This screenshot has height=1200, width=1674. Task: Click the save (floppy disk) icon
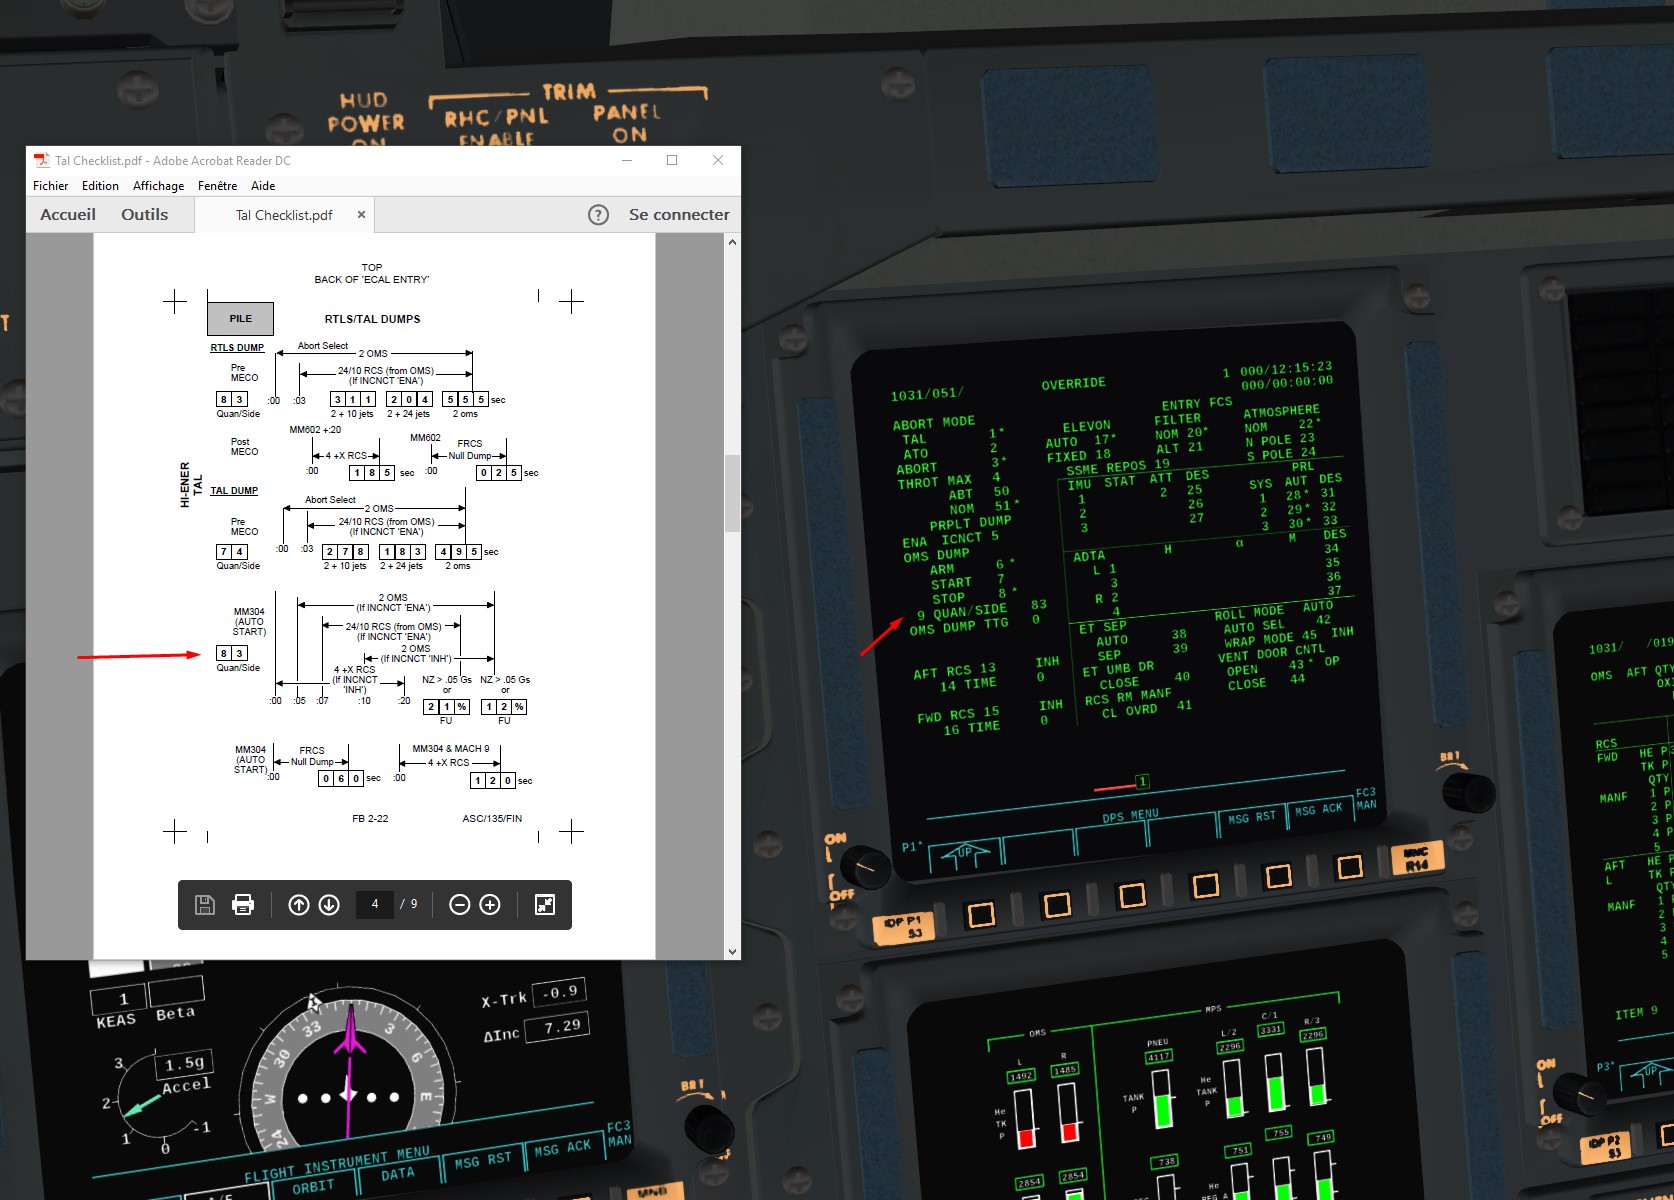(205, 905)
